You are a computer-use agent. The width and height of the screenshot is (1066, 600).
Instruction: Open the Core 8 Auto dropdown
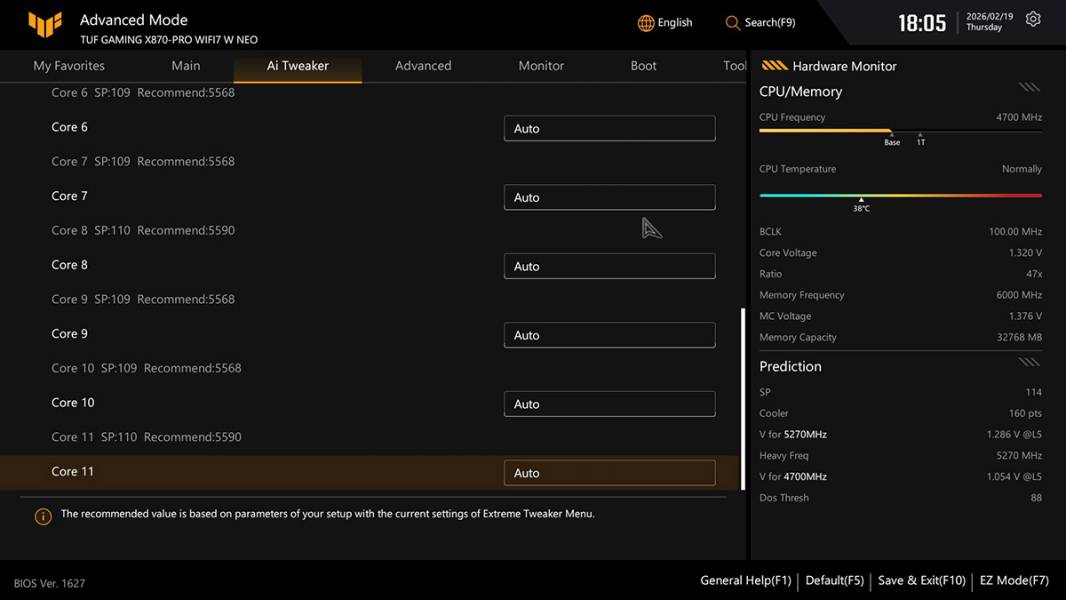point(609,266)
